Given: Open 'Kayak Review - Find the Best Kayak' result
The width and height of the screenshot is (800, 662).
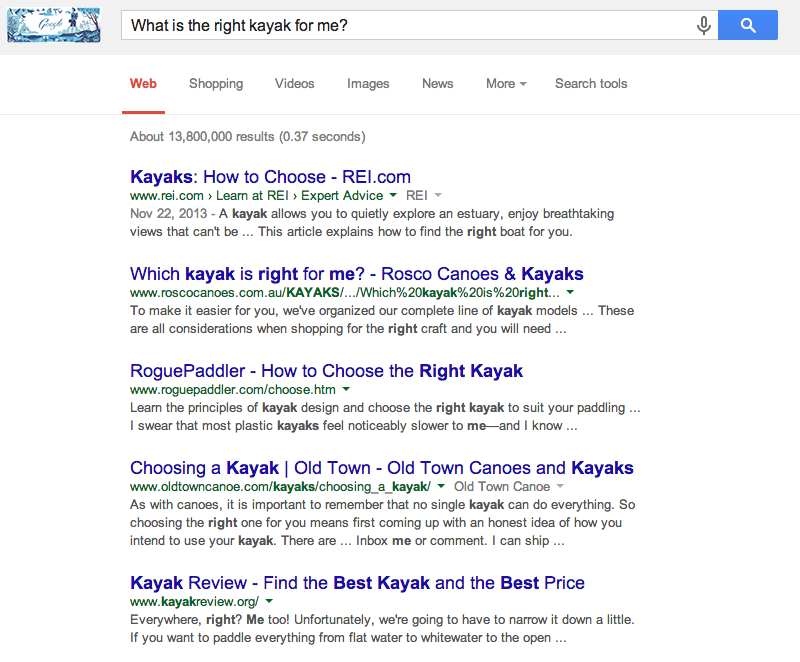Looking at the screenshot, I should [357, 582].
